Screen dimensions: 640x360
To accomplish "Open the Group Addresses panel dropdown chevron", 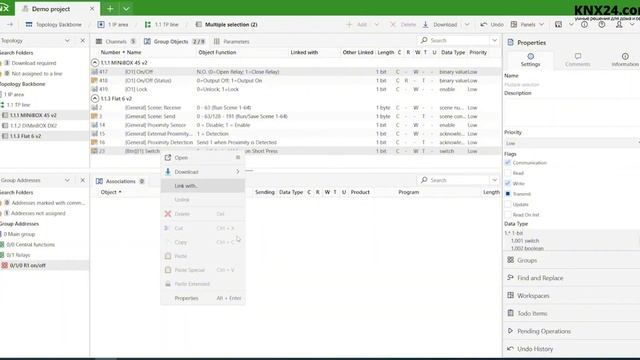I will pyautogui.click(x=67, y=180).
